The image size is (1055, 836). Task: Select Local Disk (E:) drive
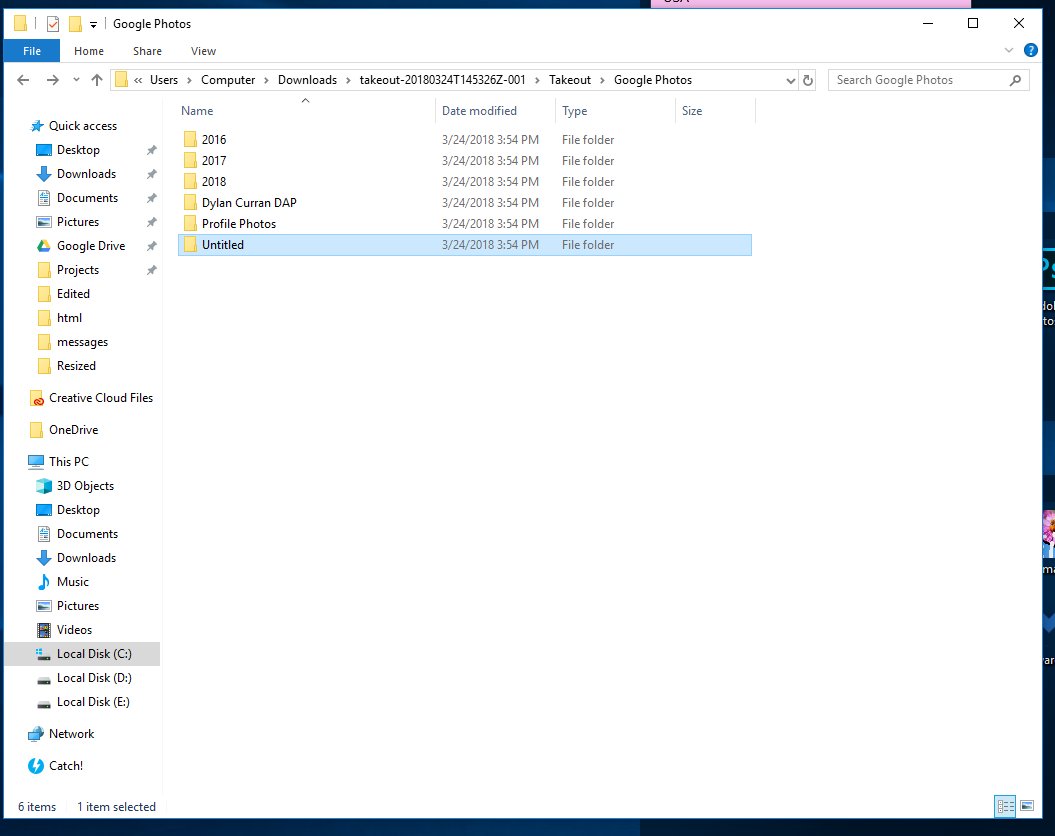[93, 702]
